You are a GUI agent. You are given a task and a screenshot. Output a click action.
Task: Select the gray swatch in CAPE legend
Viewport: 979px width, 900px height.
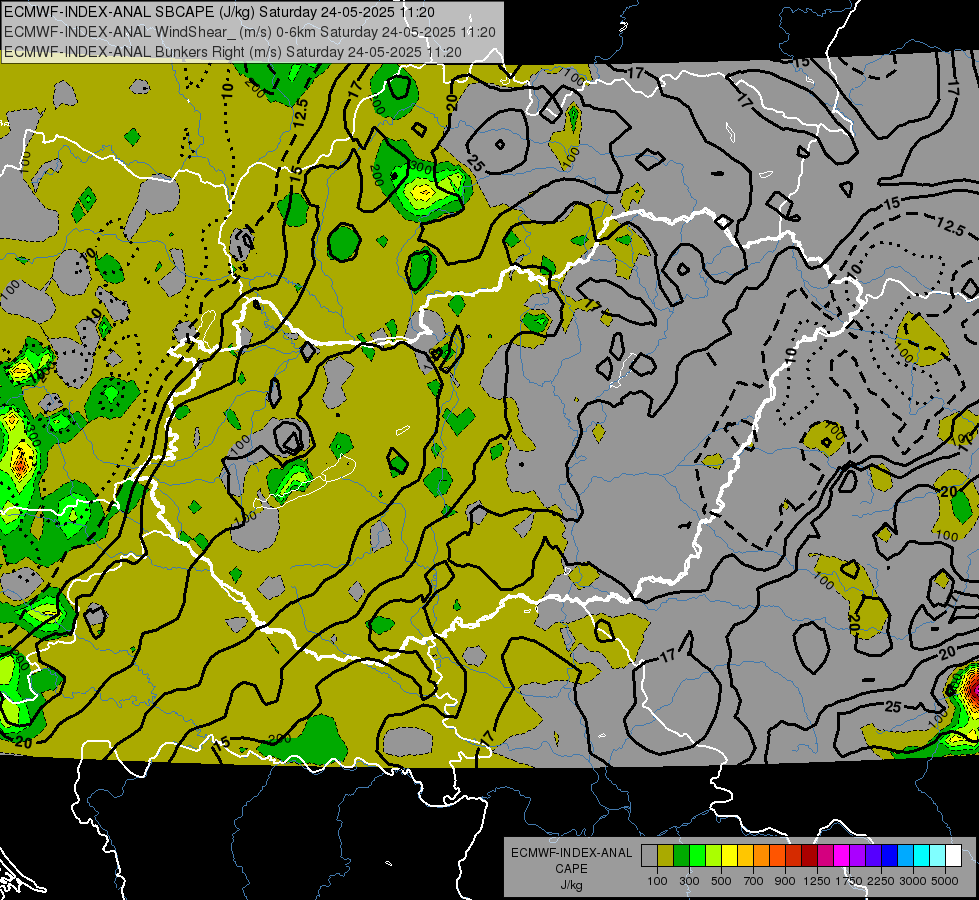tap(649, 855)
